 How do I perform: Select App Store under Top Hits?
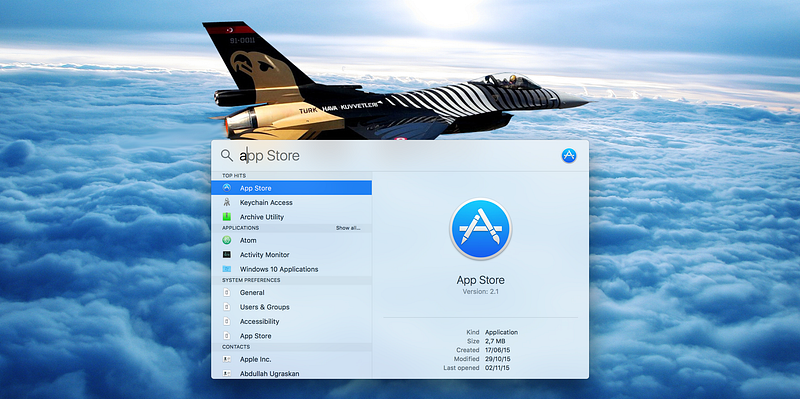(291, 188)
